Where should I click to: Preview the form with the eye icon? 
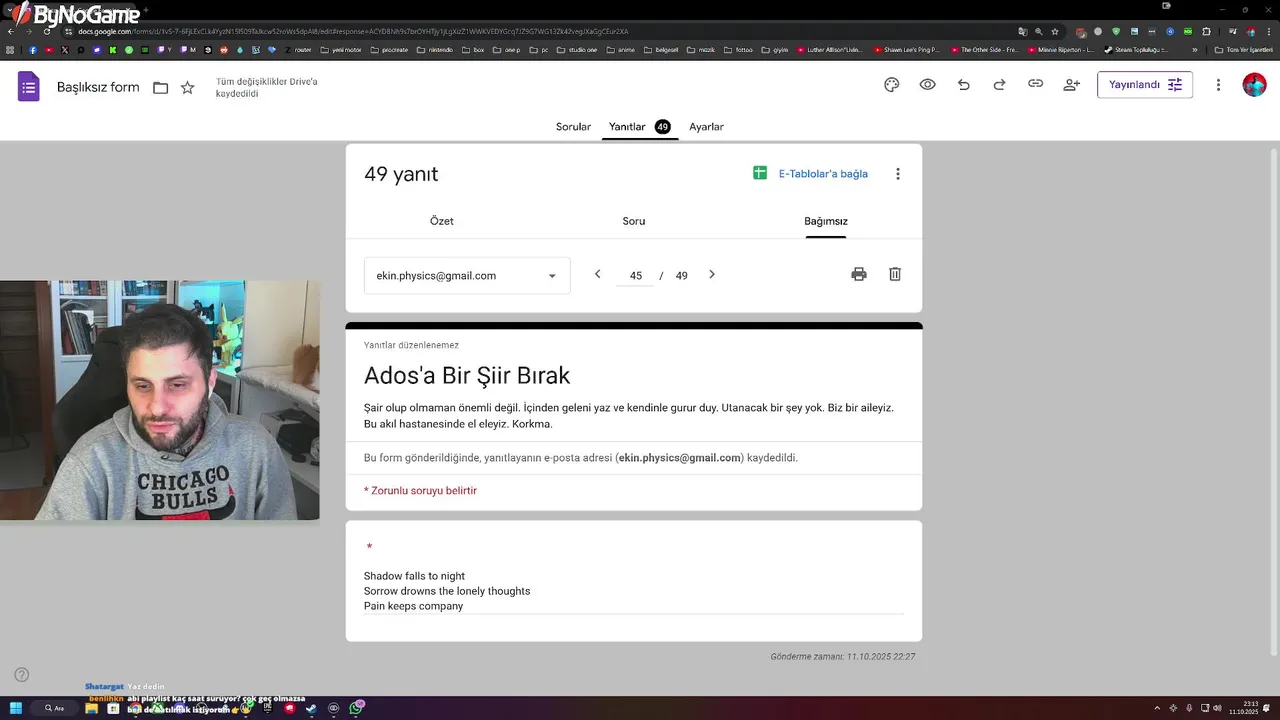[928, 85]
